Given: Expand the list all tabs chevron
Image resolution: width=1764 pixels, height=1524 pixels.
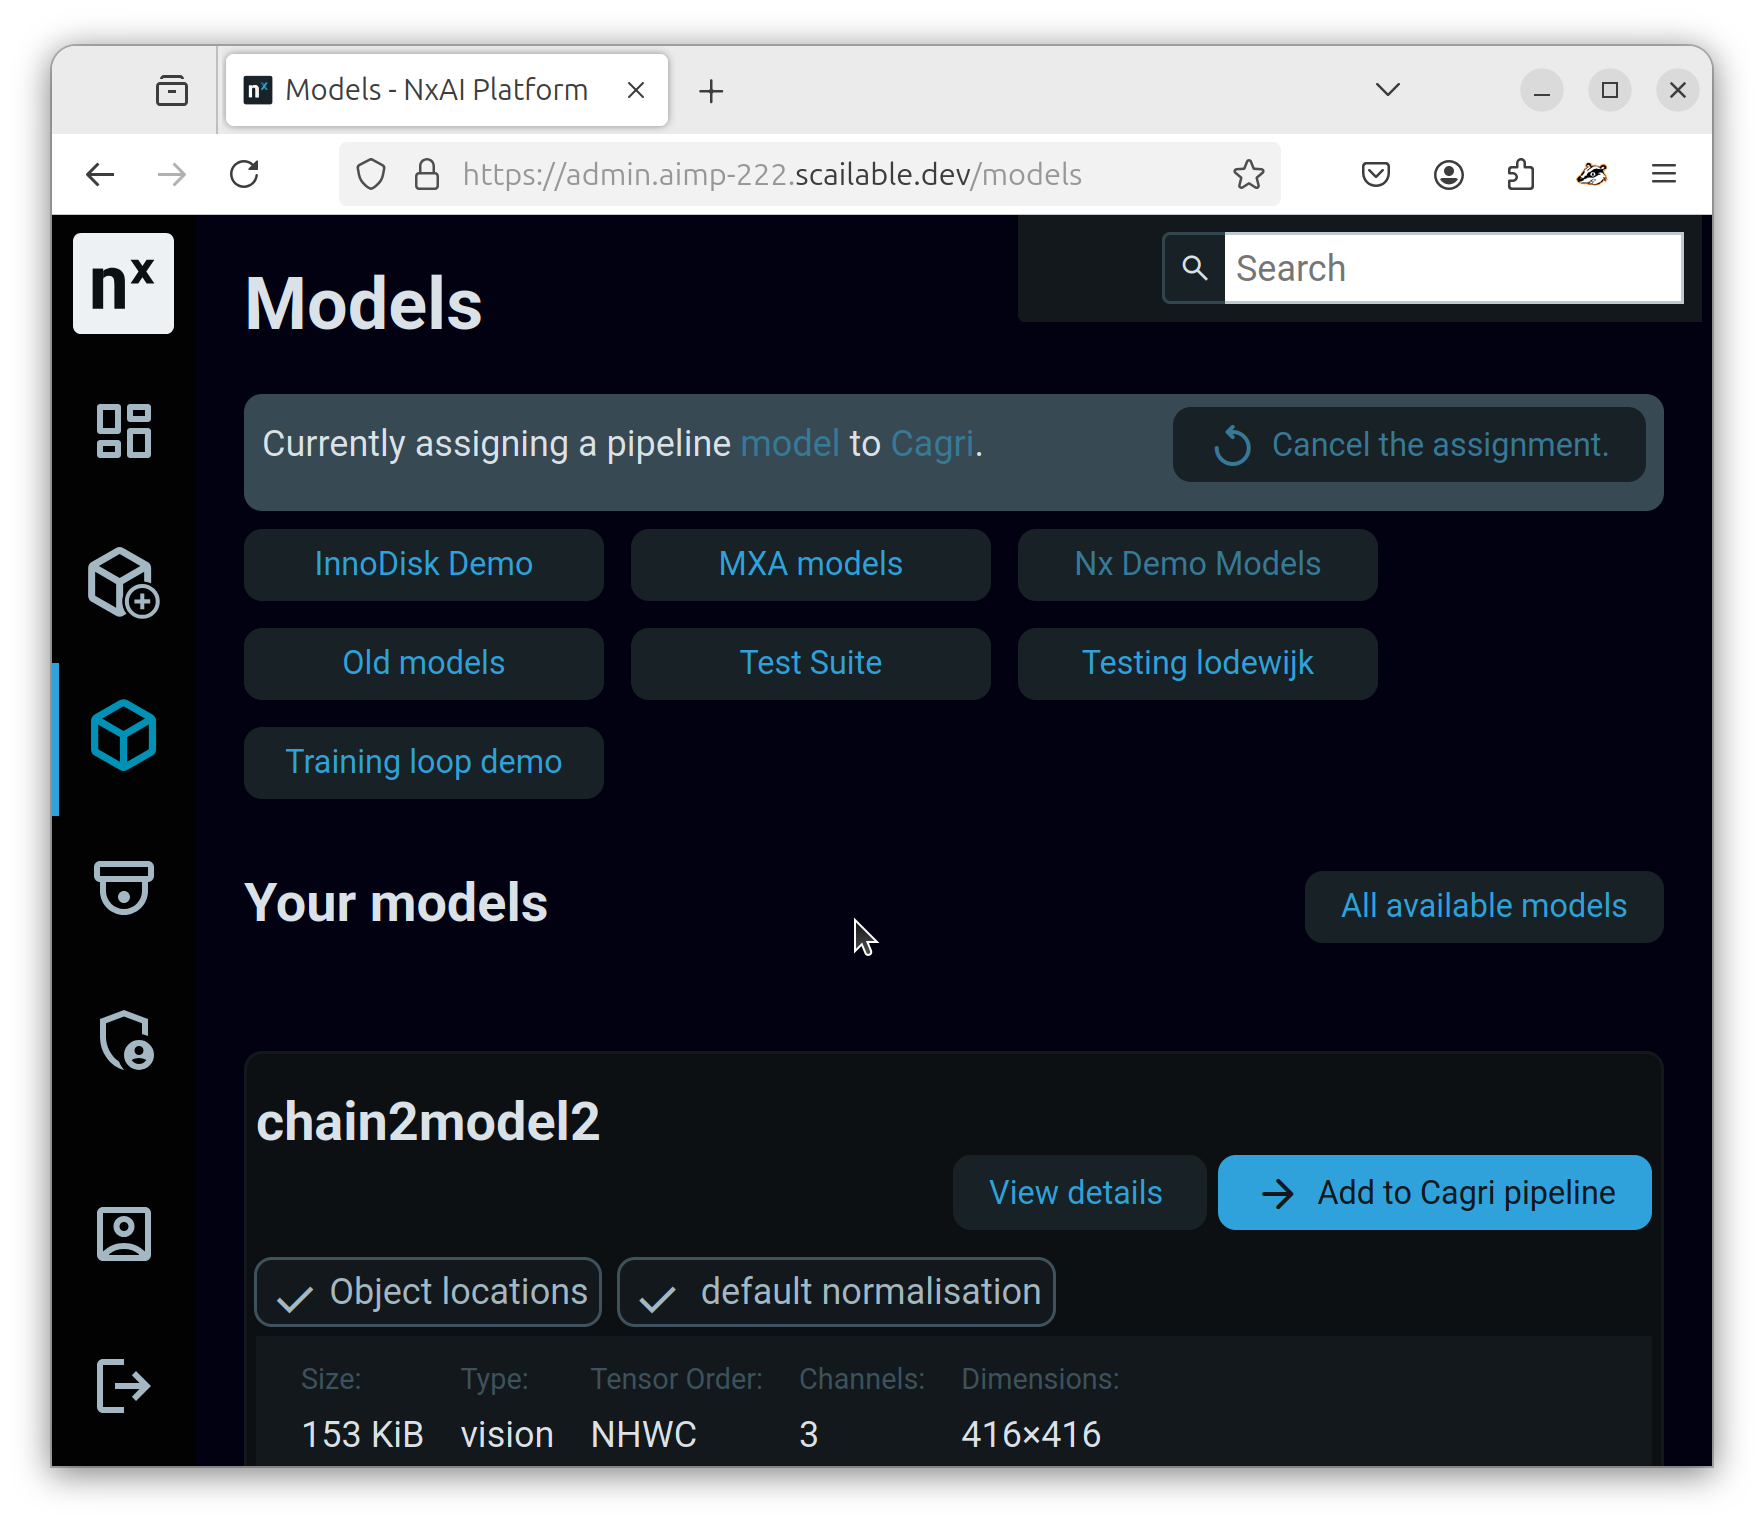Looking at the screenshot, I should (x=1388, y=90).
